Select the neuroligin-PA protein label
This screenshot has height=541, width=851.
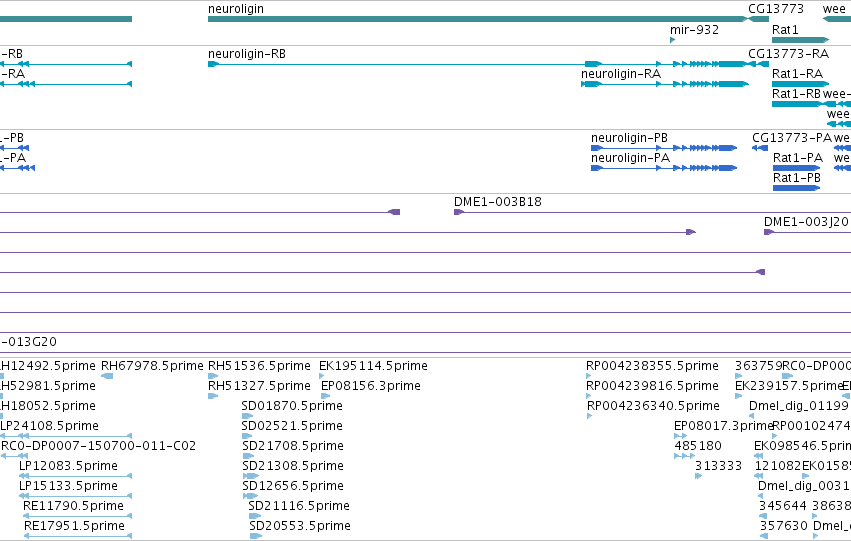(630, 158)
